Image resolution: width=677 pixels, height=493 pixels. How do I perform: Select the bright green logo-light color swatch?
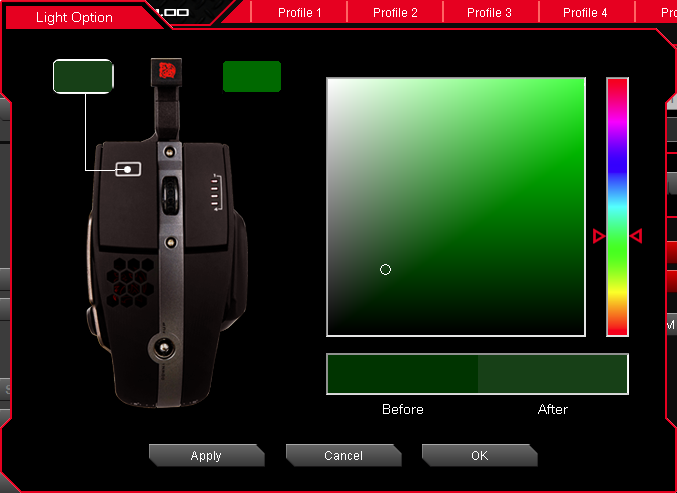[x=252, y=76]
